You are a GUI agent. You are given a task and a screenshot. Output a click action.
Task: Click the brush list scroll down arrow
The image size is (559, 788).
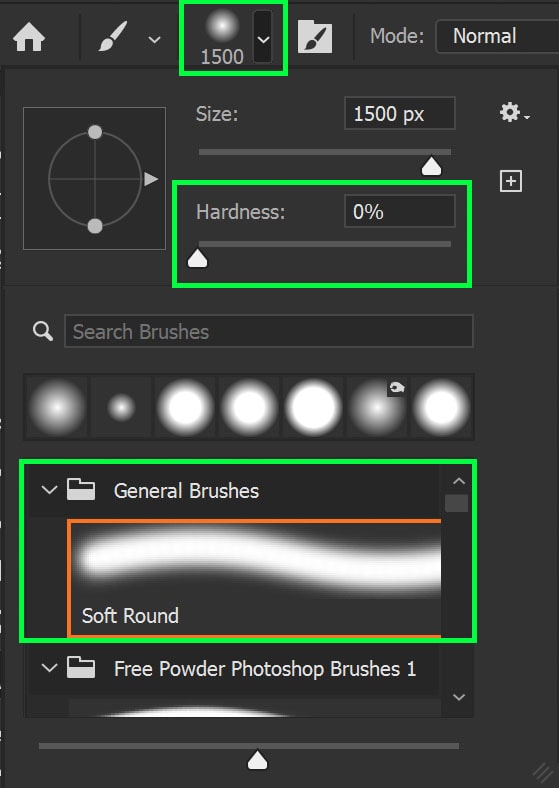pyautogui.click(x=458, y=697)
